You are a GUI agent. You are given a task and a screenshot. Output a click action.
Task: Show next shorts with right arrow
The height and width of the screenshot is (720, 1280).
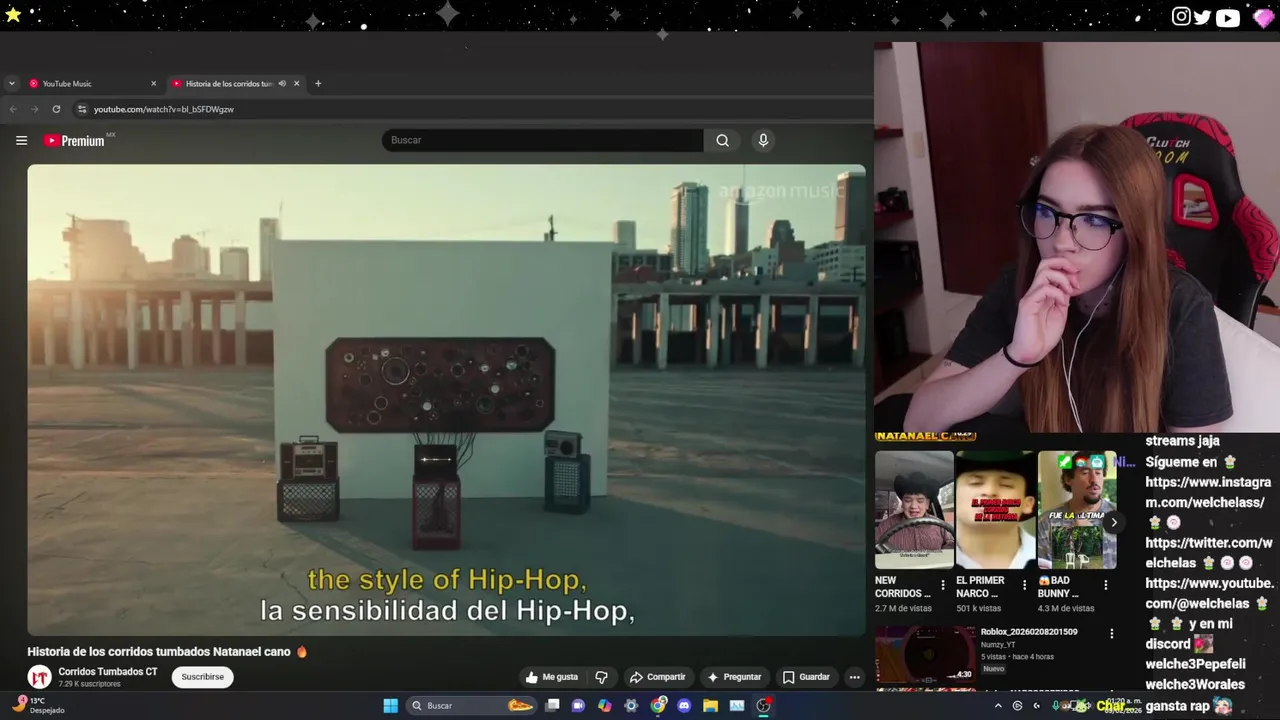(x=1113, y=522)
